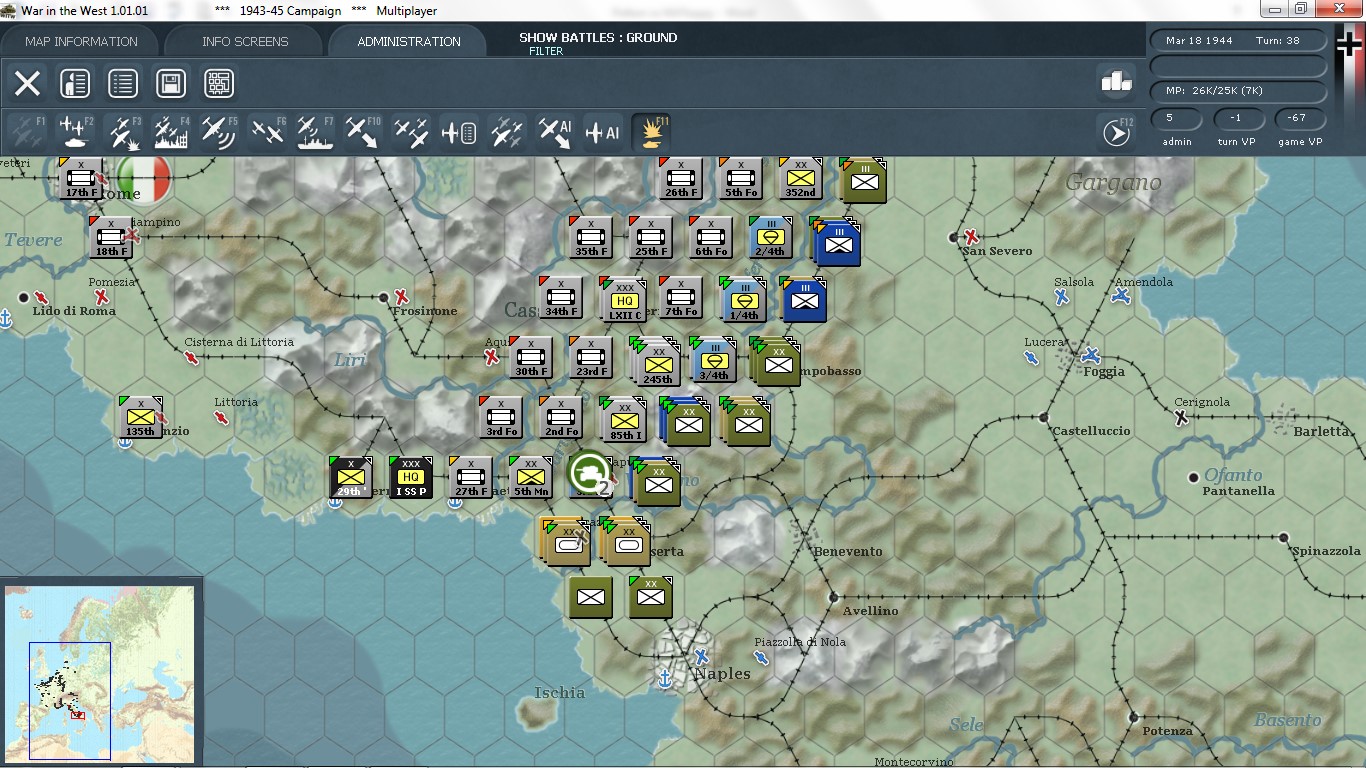Open the victory podium icon
This screenshot has height=768, width=1366.
coord(1116,82)
